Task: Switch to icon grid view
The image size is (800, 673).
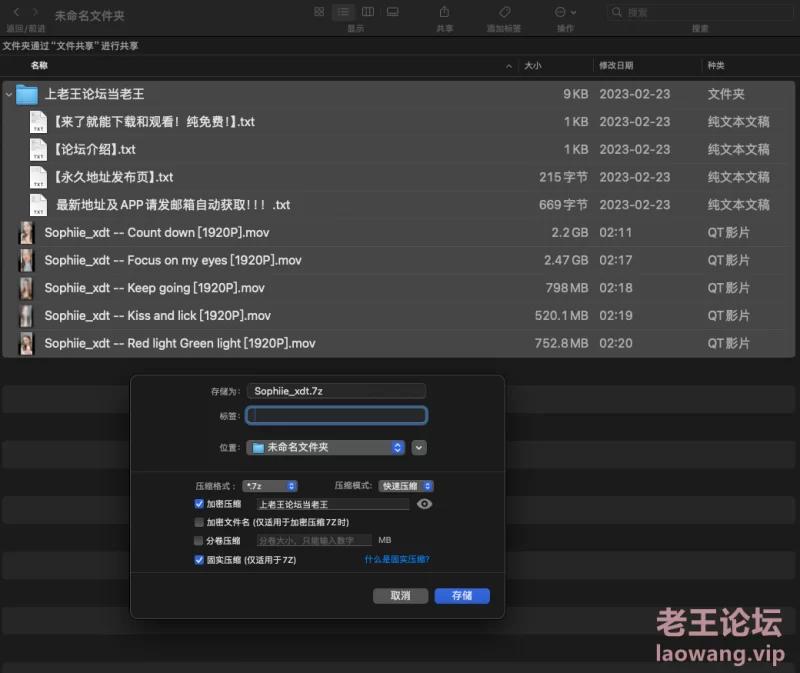Action: [x=319, y=12]
